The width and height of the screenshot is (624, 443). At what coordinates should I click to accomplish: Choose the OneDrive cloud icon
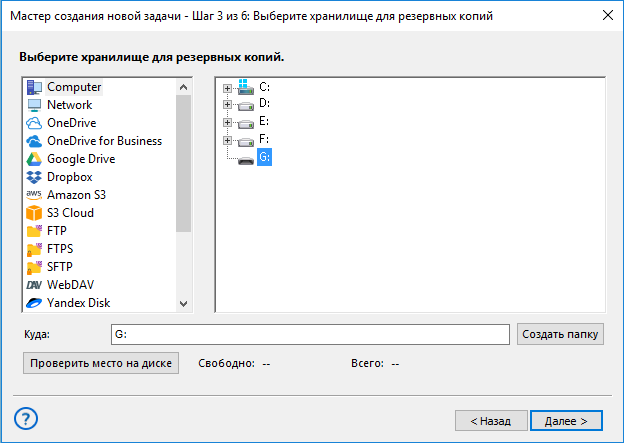[35, 123]
